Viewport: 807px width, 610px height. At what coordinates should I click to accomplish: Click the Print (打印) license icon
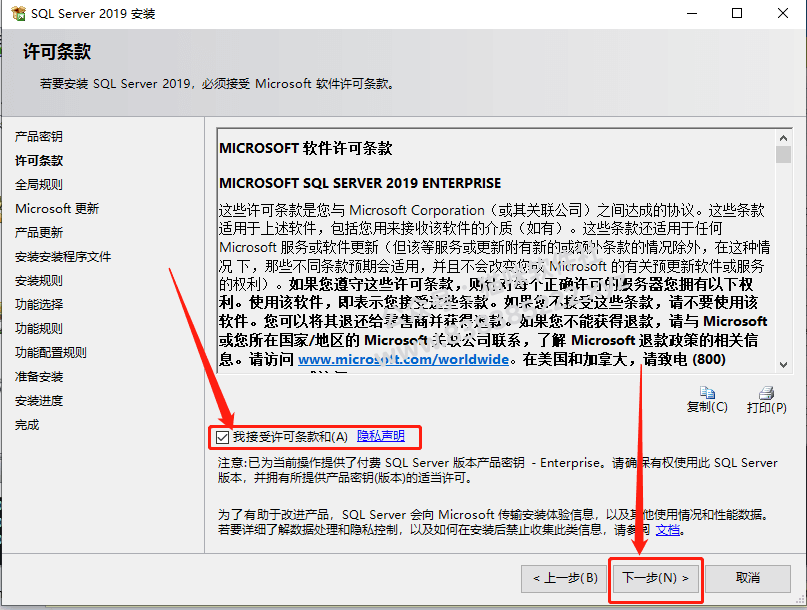(x=766, y=393)
